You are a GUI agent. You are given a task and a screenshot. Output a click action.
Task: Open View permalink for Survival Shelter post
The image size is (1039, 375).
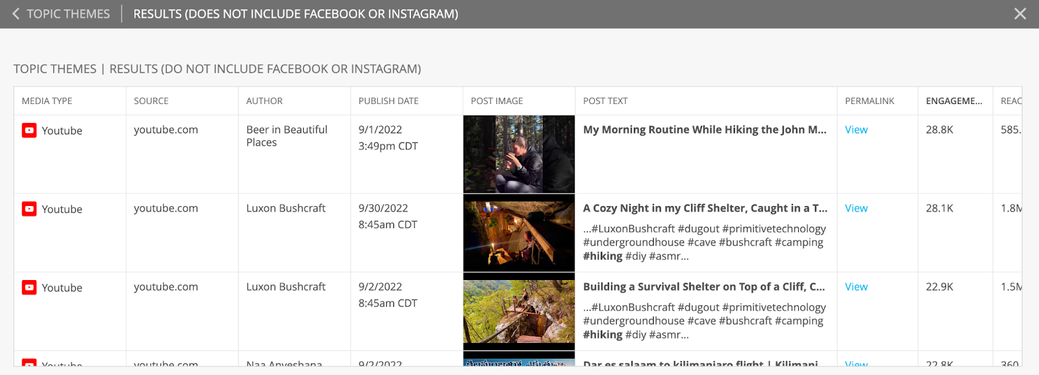[x=856, y=287]
